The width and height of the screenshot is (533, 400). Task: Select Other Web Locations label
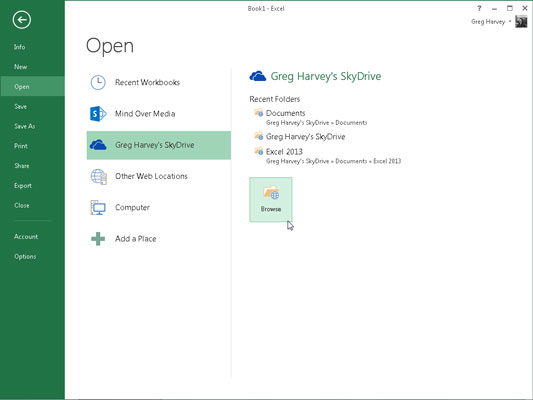click(151, 176)
